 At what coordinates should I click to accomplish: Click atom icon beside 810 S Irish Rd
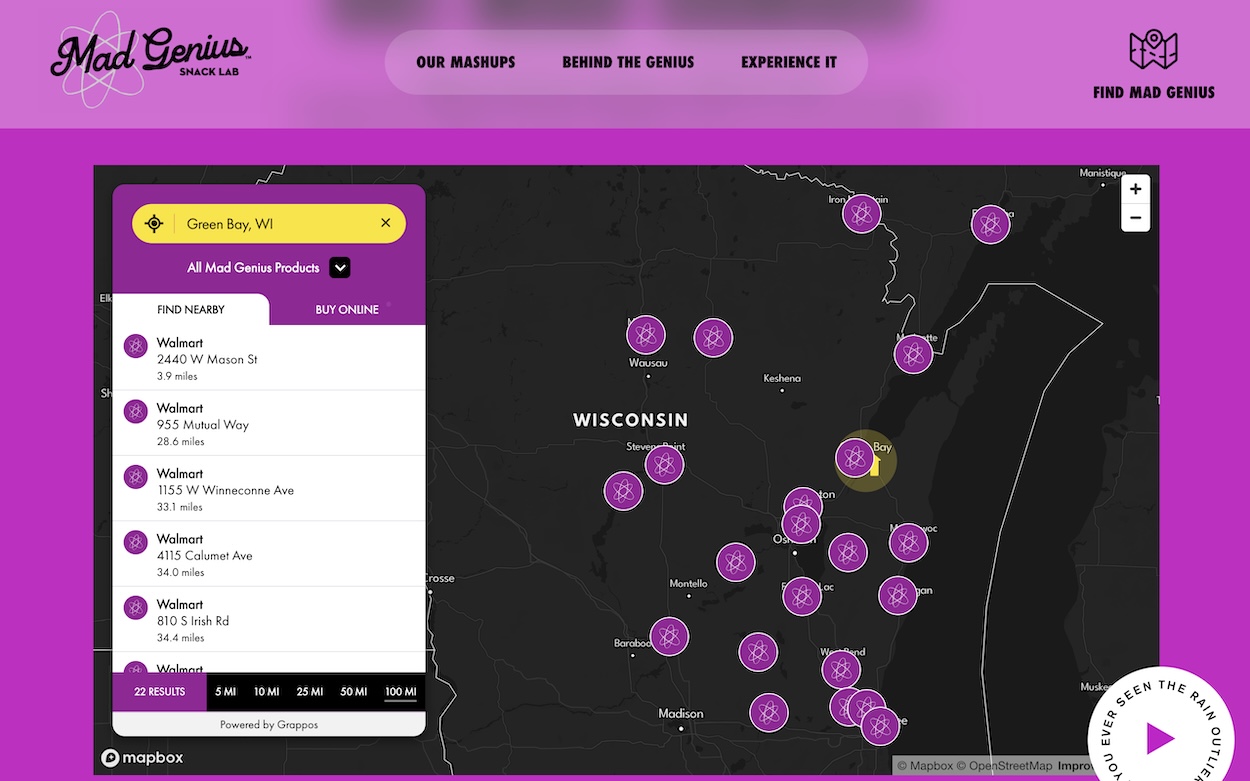pos(136,607)
